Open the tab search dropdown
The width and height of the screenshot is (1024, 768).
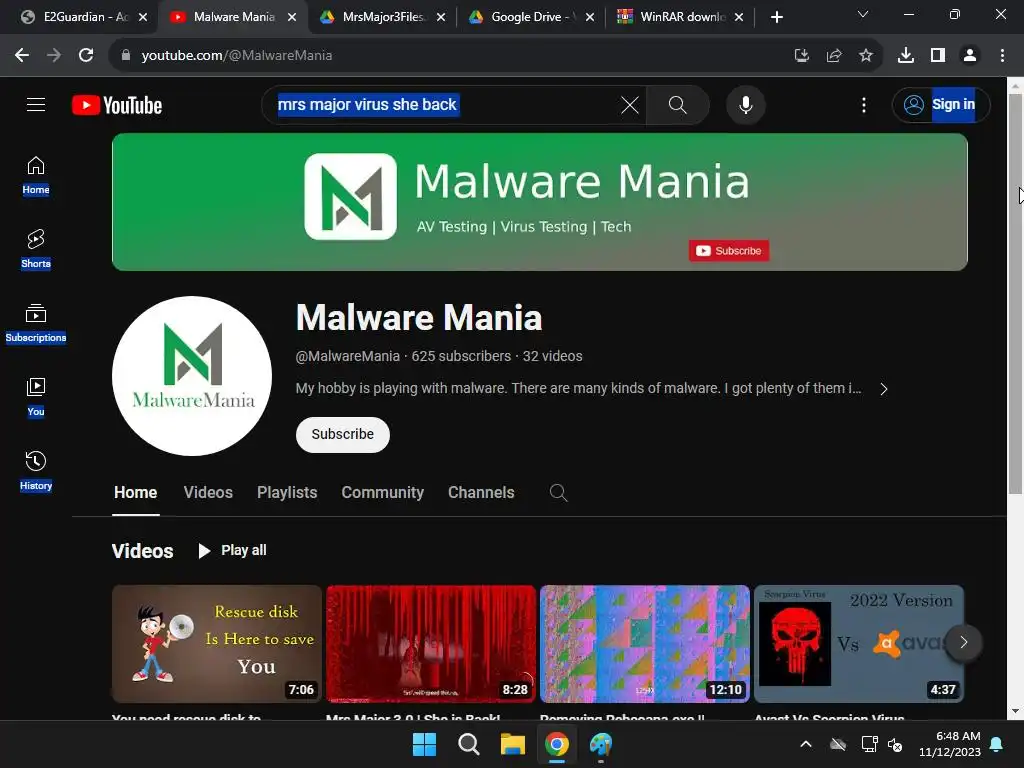pos(863,14)
